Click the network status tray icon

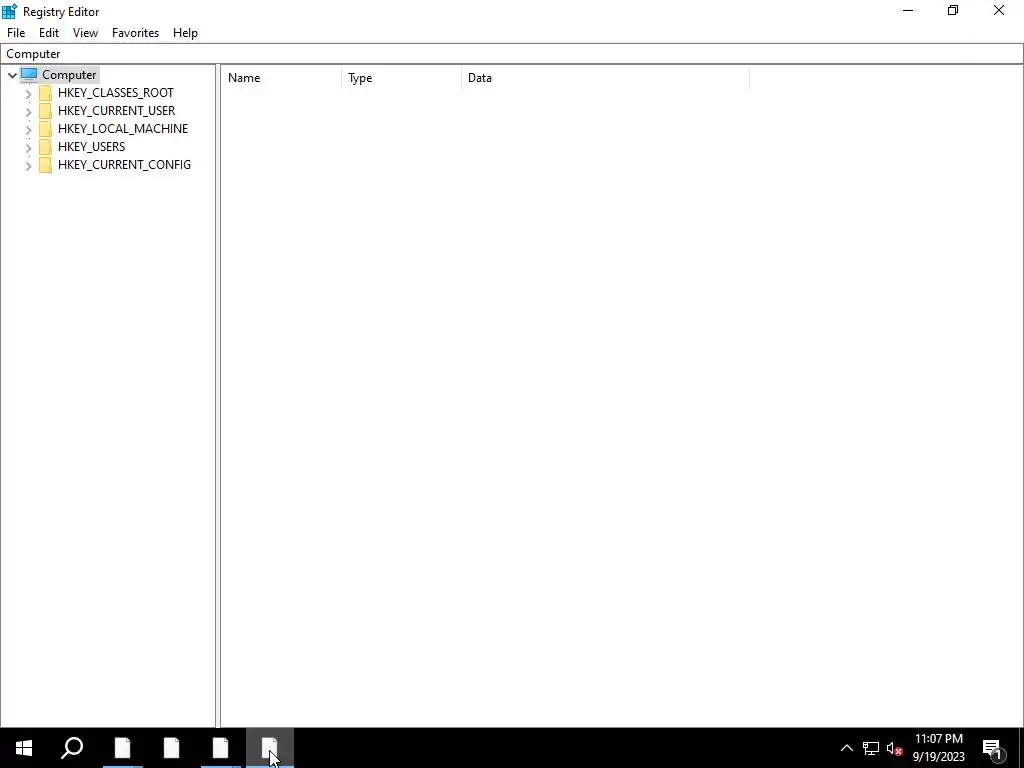[871, 748]
